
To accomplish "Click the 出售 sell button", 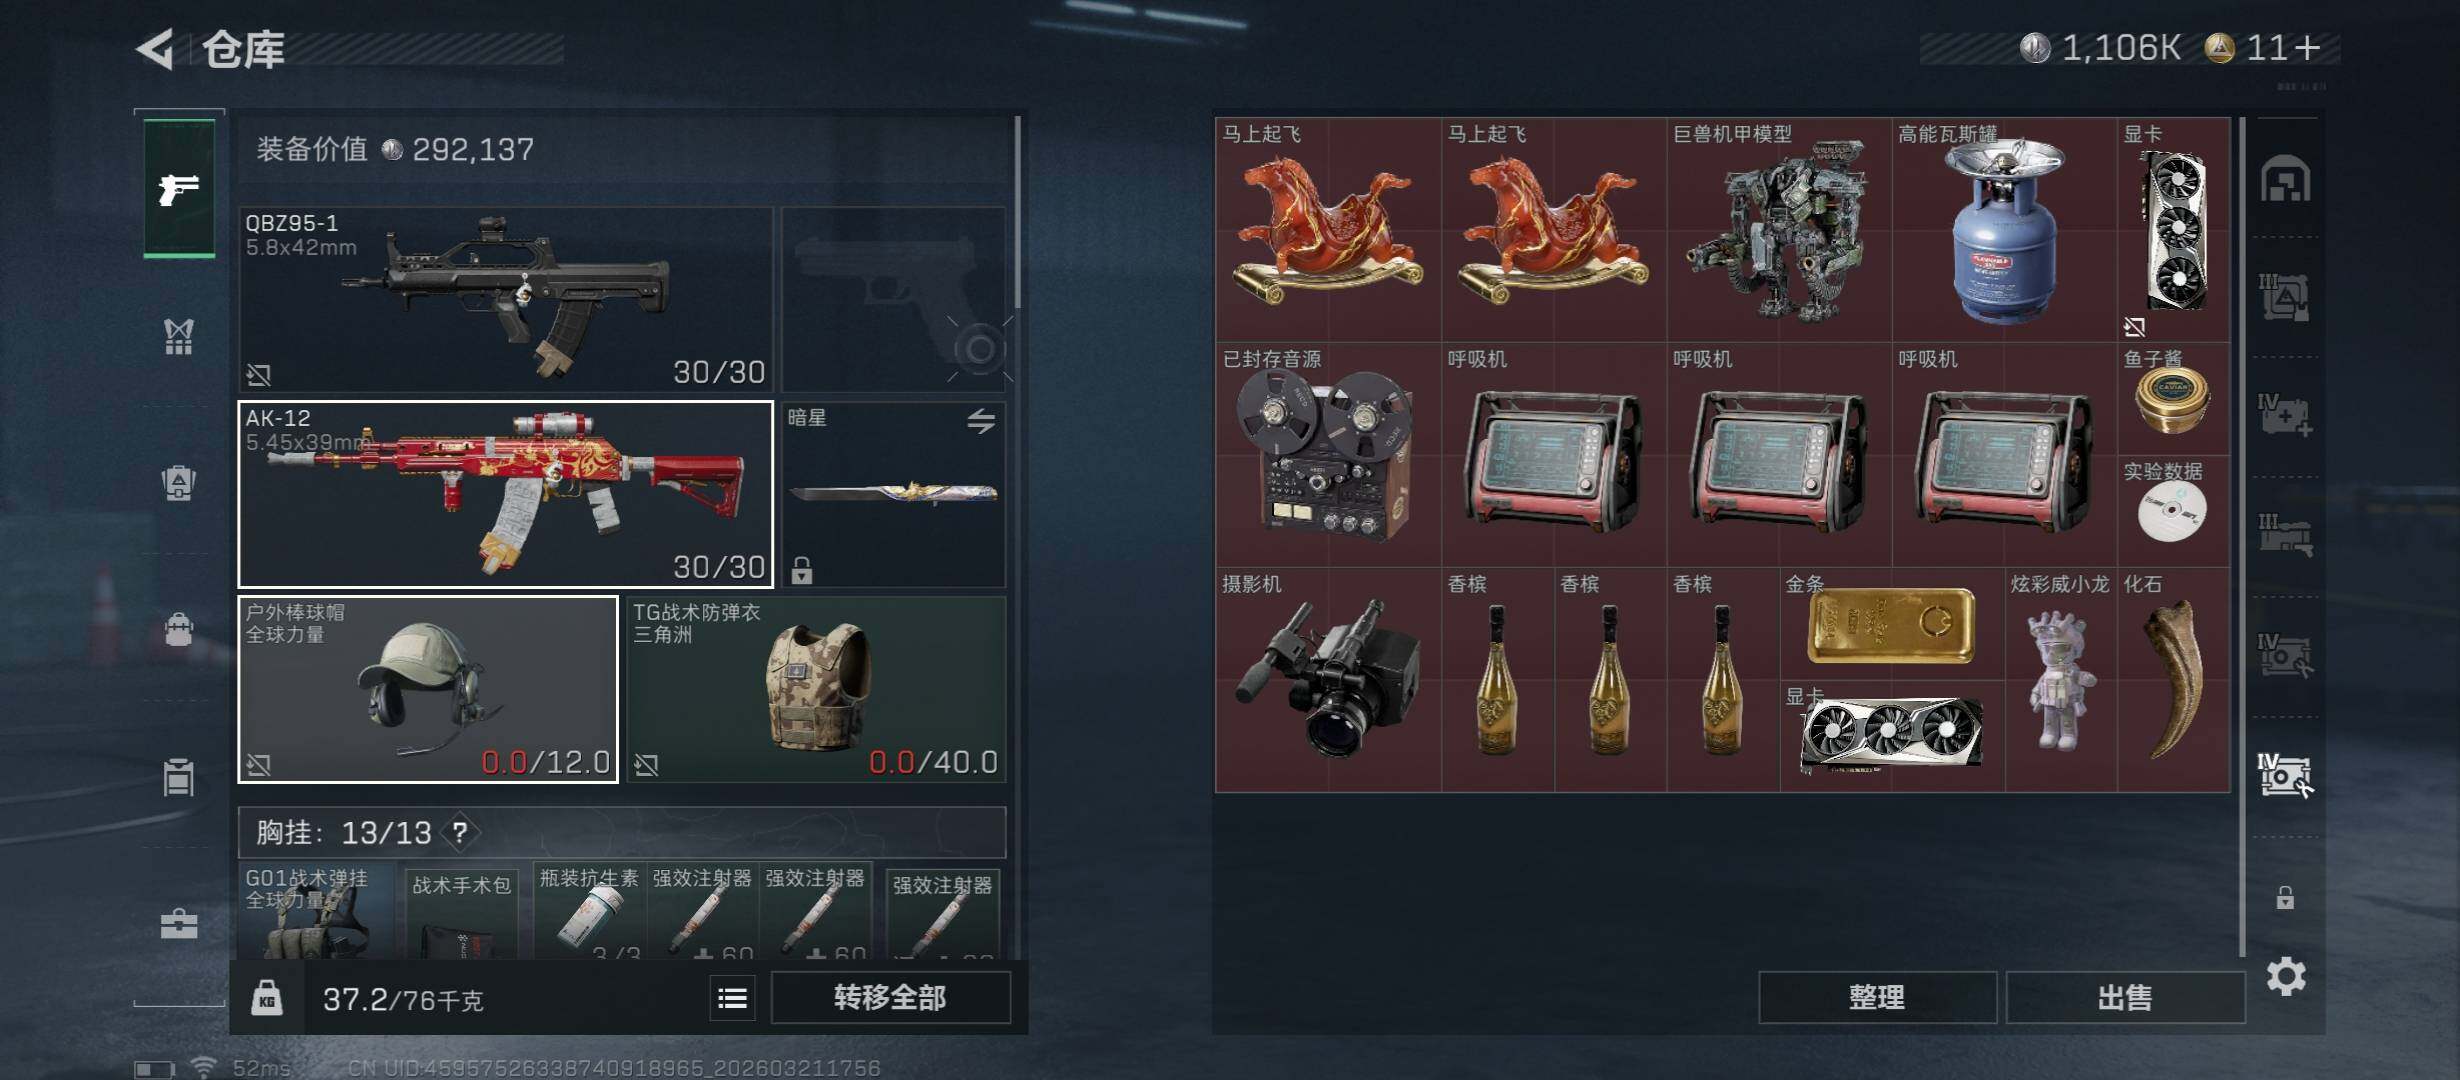I will (x=2125, y=997).
